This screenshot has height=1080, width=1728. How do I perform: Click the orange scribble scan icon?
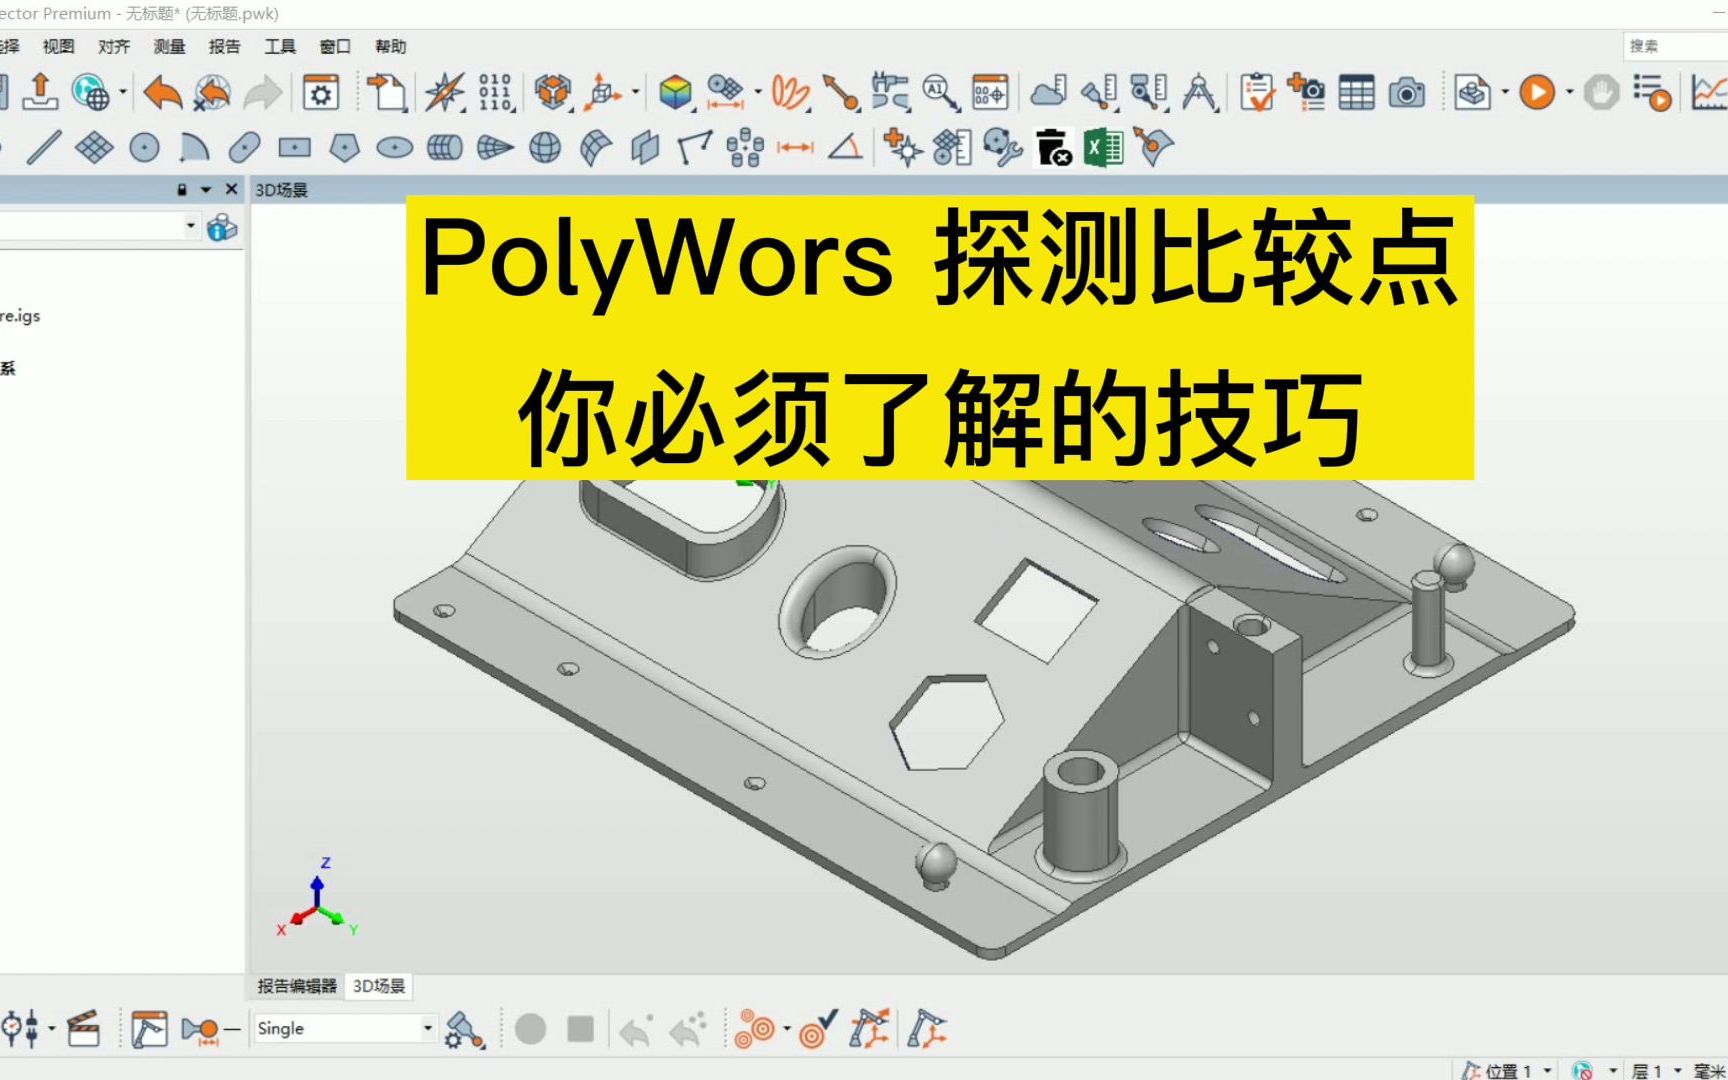pos(790,92)
